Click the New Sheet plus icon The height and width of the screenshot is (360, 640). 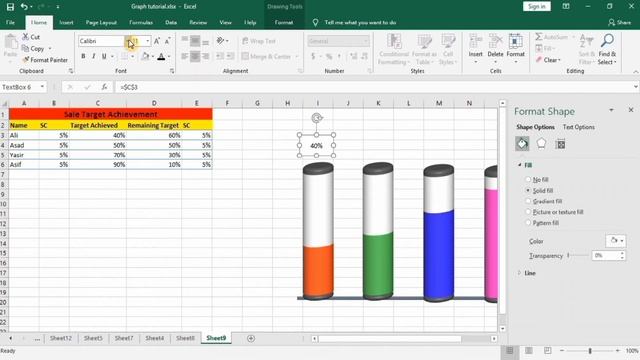[251, 338]
